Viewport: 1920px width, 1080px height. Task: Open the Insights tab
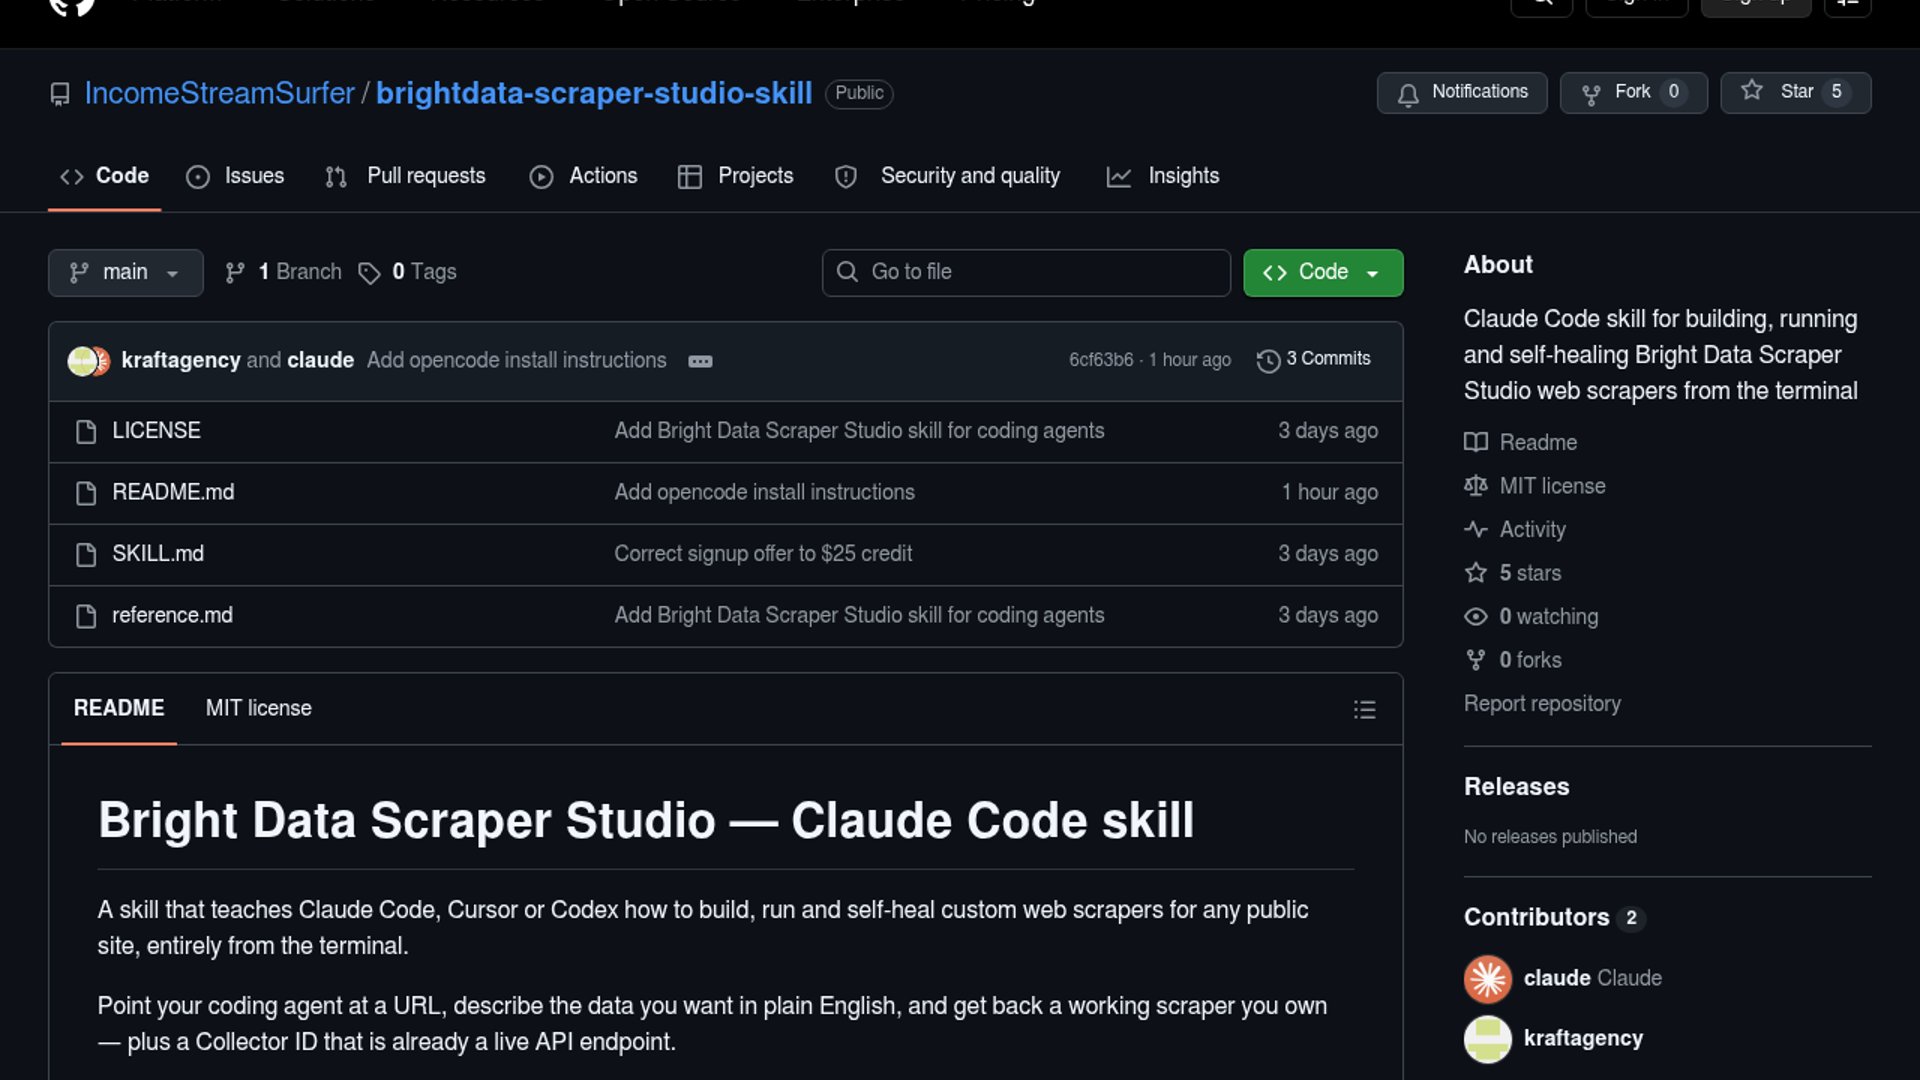(x=1163, y=176)
